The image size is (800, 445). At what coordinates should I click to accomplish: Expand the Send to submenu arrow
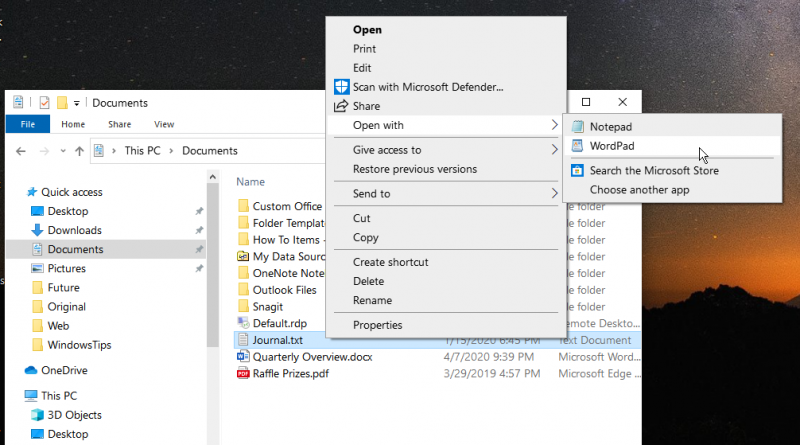click(x=555, y=193)
